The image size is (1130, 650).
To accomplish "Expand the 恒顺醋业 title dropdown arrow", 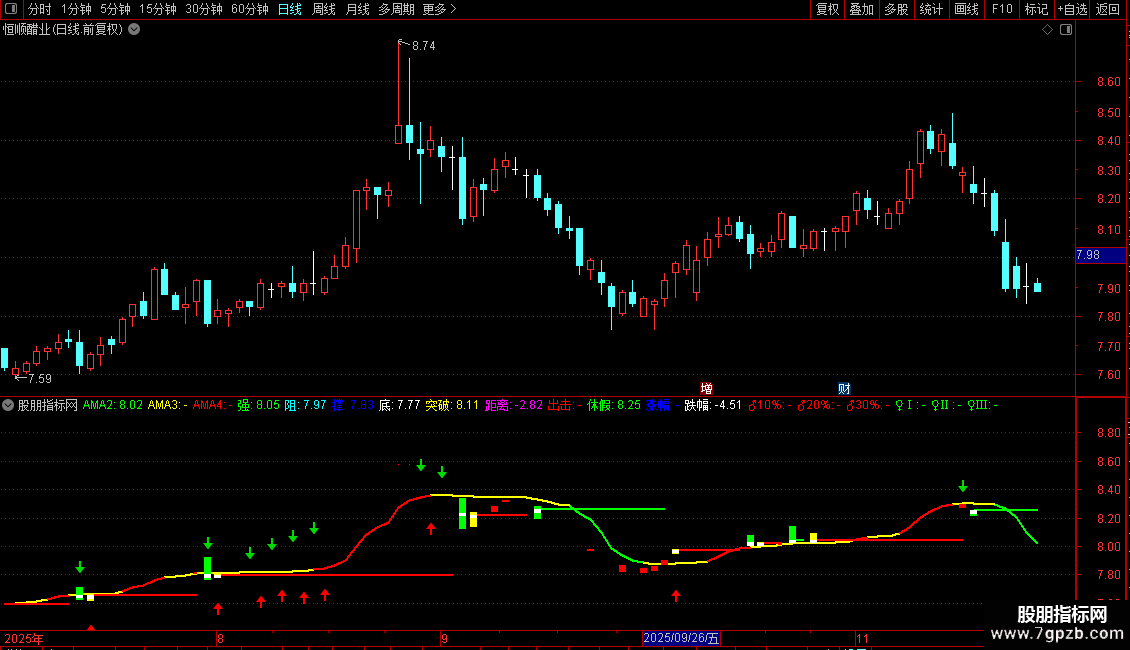I will tap(134, 30).
